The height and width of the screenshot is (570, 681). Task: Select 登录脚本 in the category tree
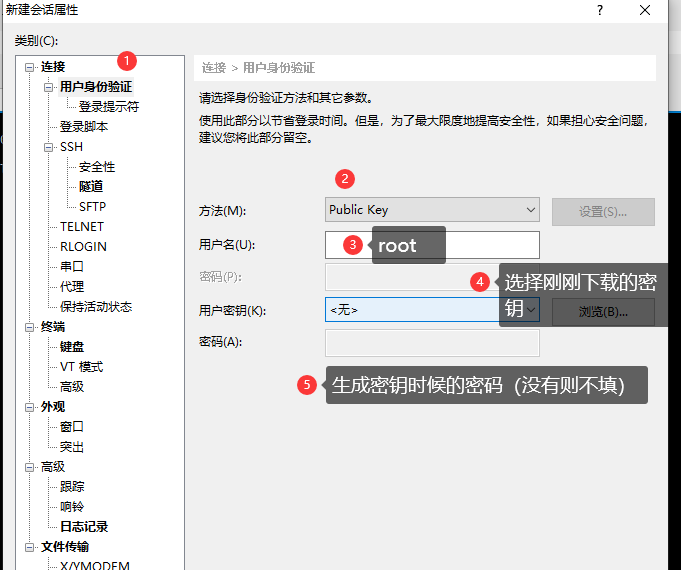pos(84,127)
